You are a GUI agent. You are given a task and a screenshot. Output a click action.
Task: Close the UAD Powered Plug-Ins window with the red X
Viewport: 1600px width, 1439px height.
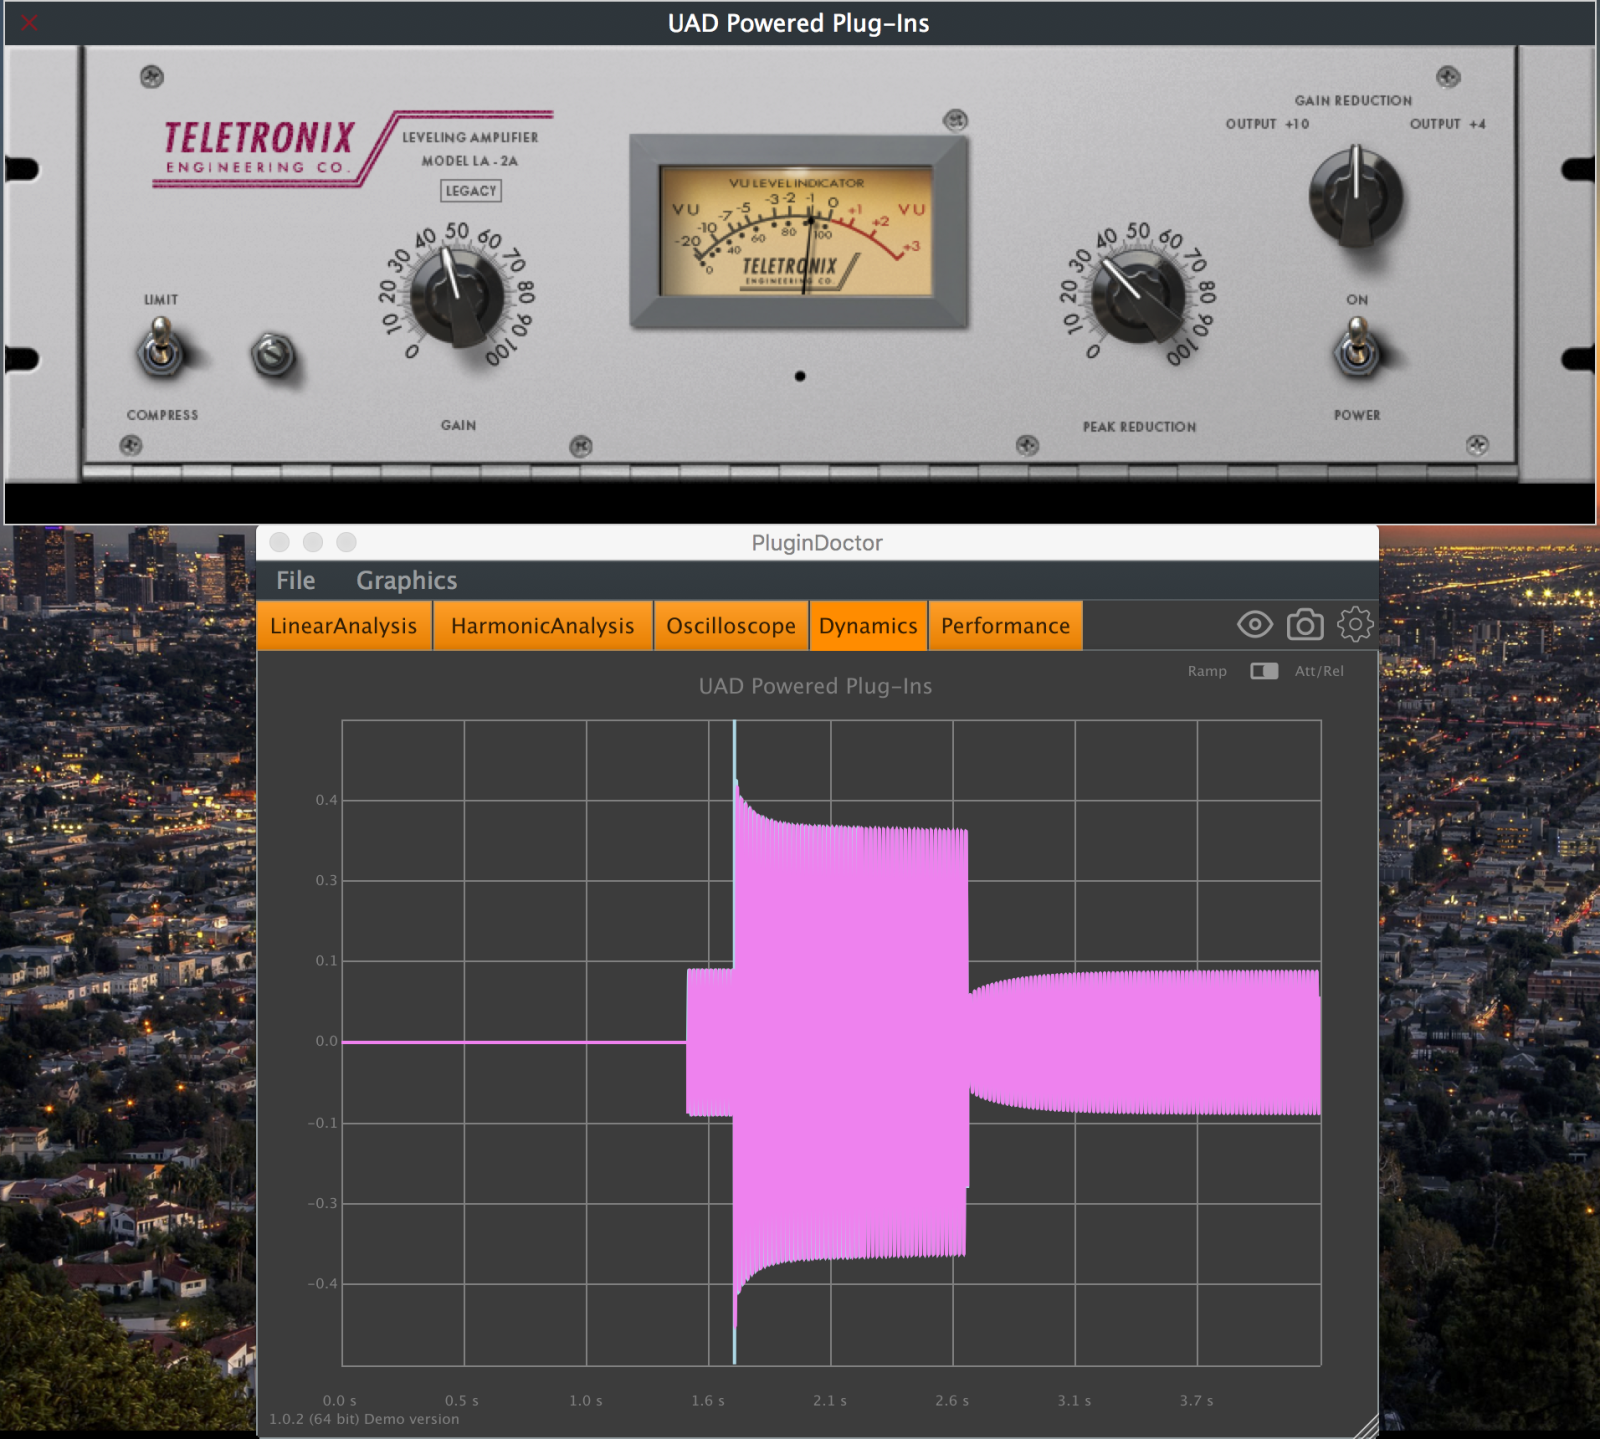pos(29,22)
